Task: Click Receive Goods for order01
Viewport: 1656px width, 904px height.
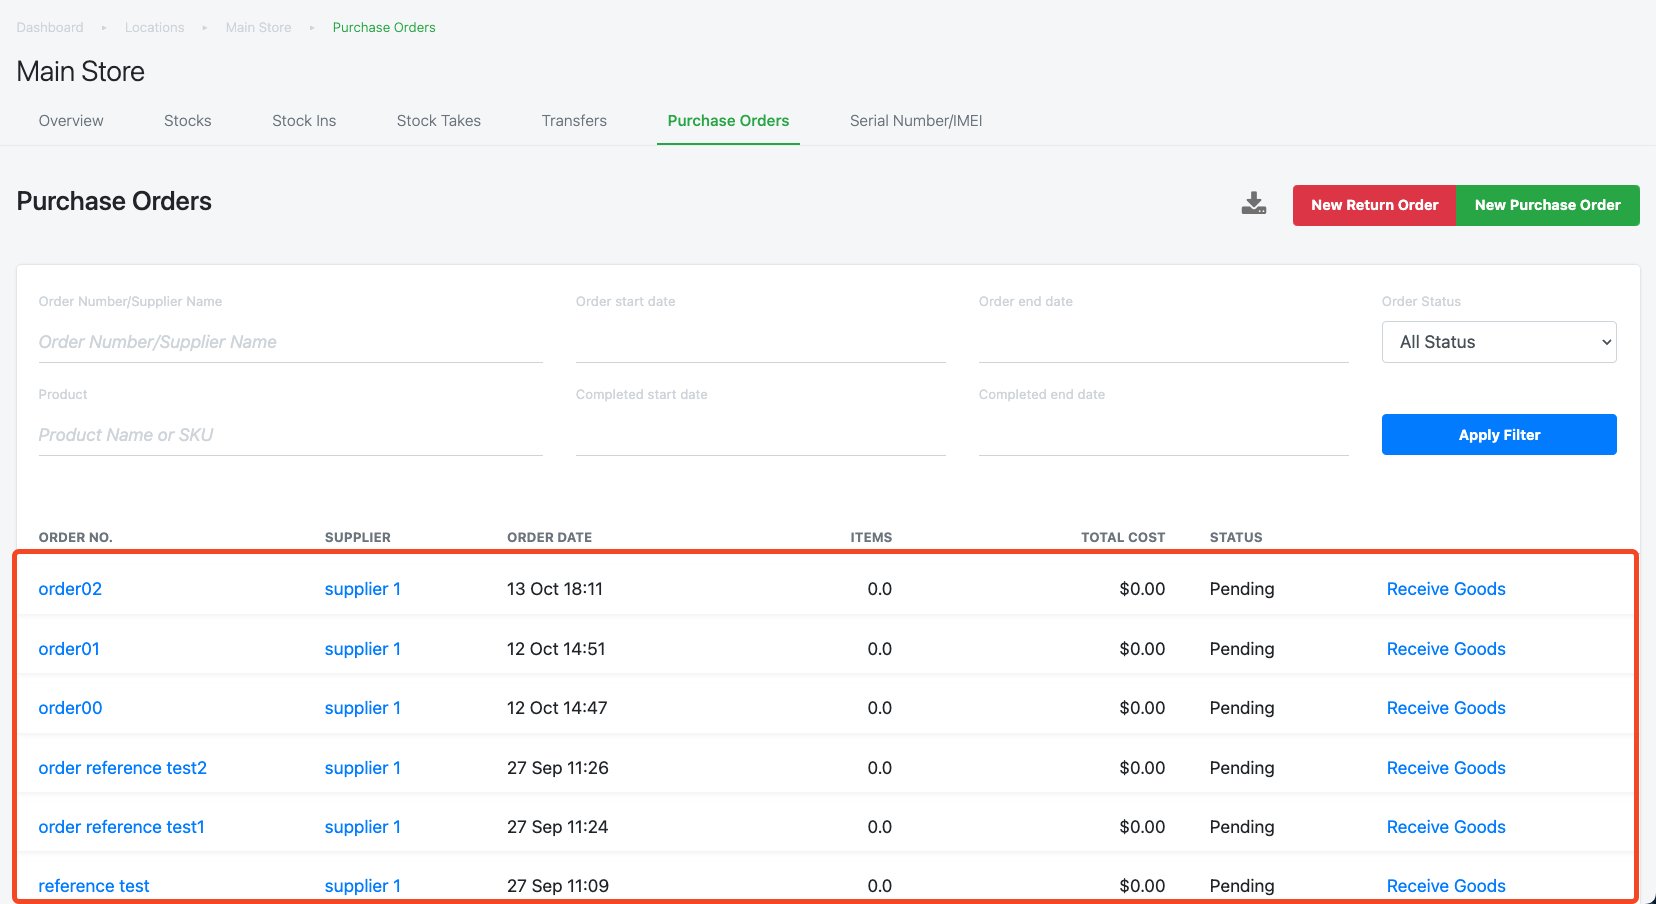Action: point(1446,649)
